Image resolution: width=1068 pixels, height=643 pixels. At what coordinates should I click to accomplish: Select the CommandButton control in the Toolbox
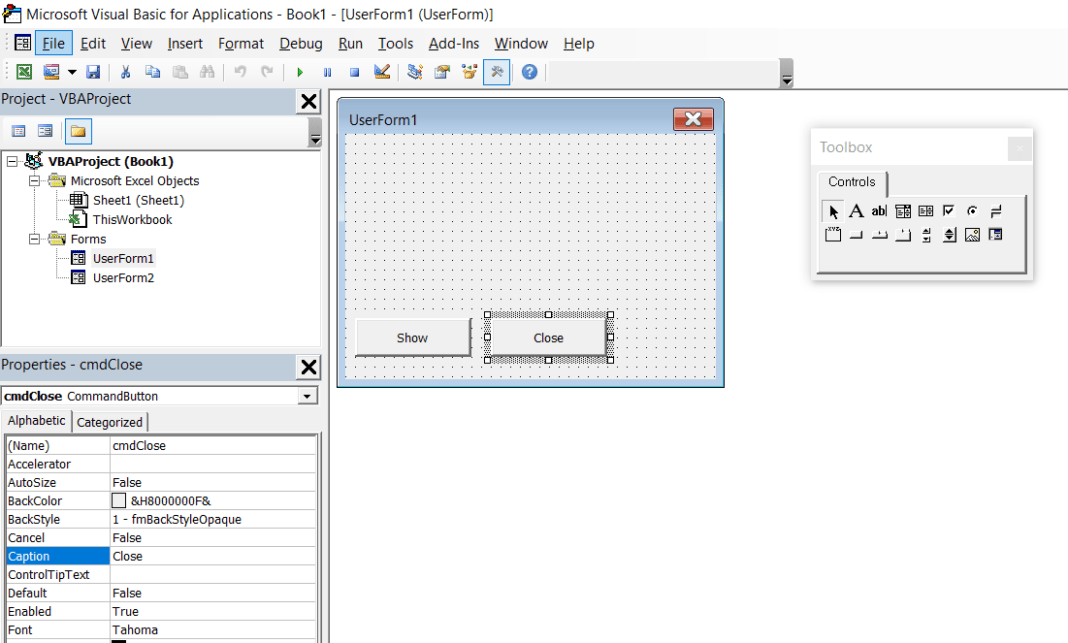856,235
